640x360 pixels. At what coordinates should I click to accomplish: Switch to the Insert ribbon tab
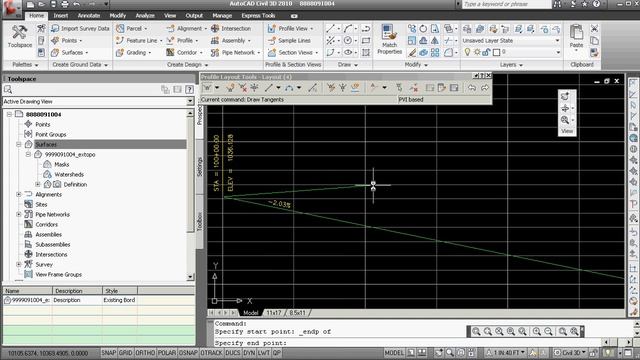(60, 16)
